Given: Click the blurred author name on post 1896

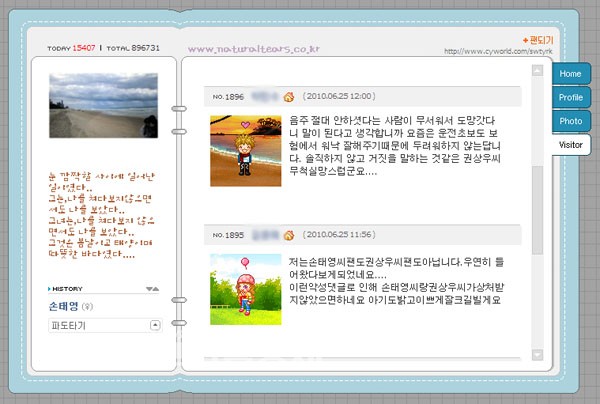Looking at the screenshot, I should pos(264,97).
